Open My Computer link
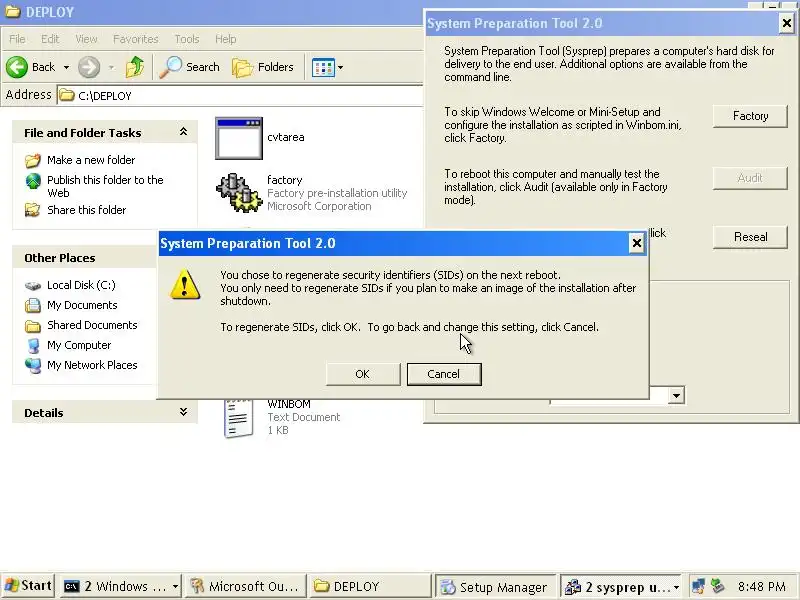This screenshot has width=800, height=600. (x=79, y=345)
